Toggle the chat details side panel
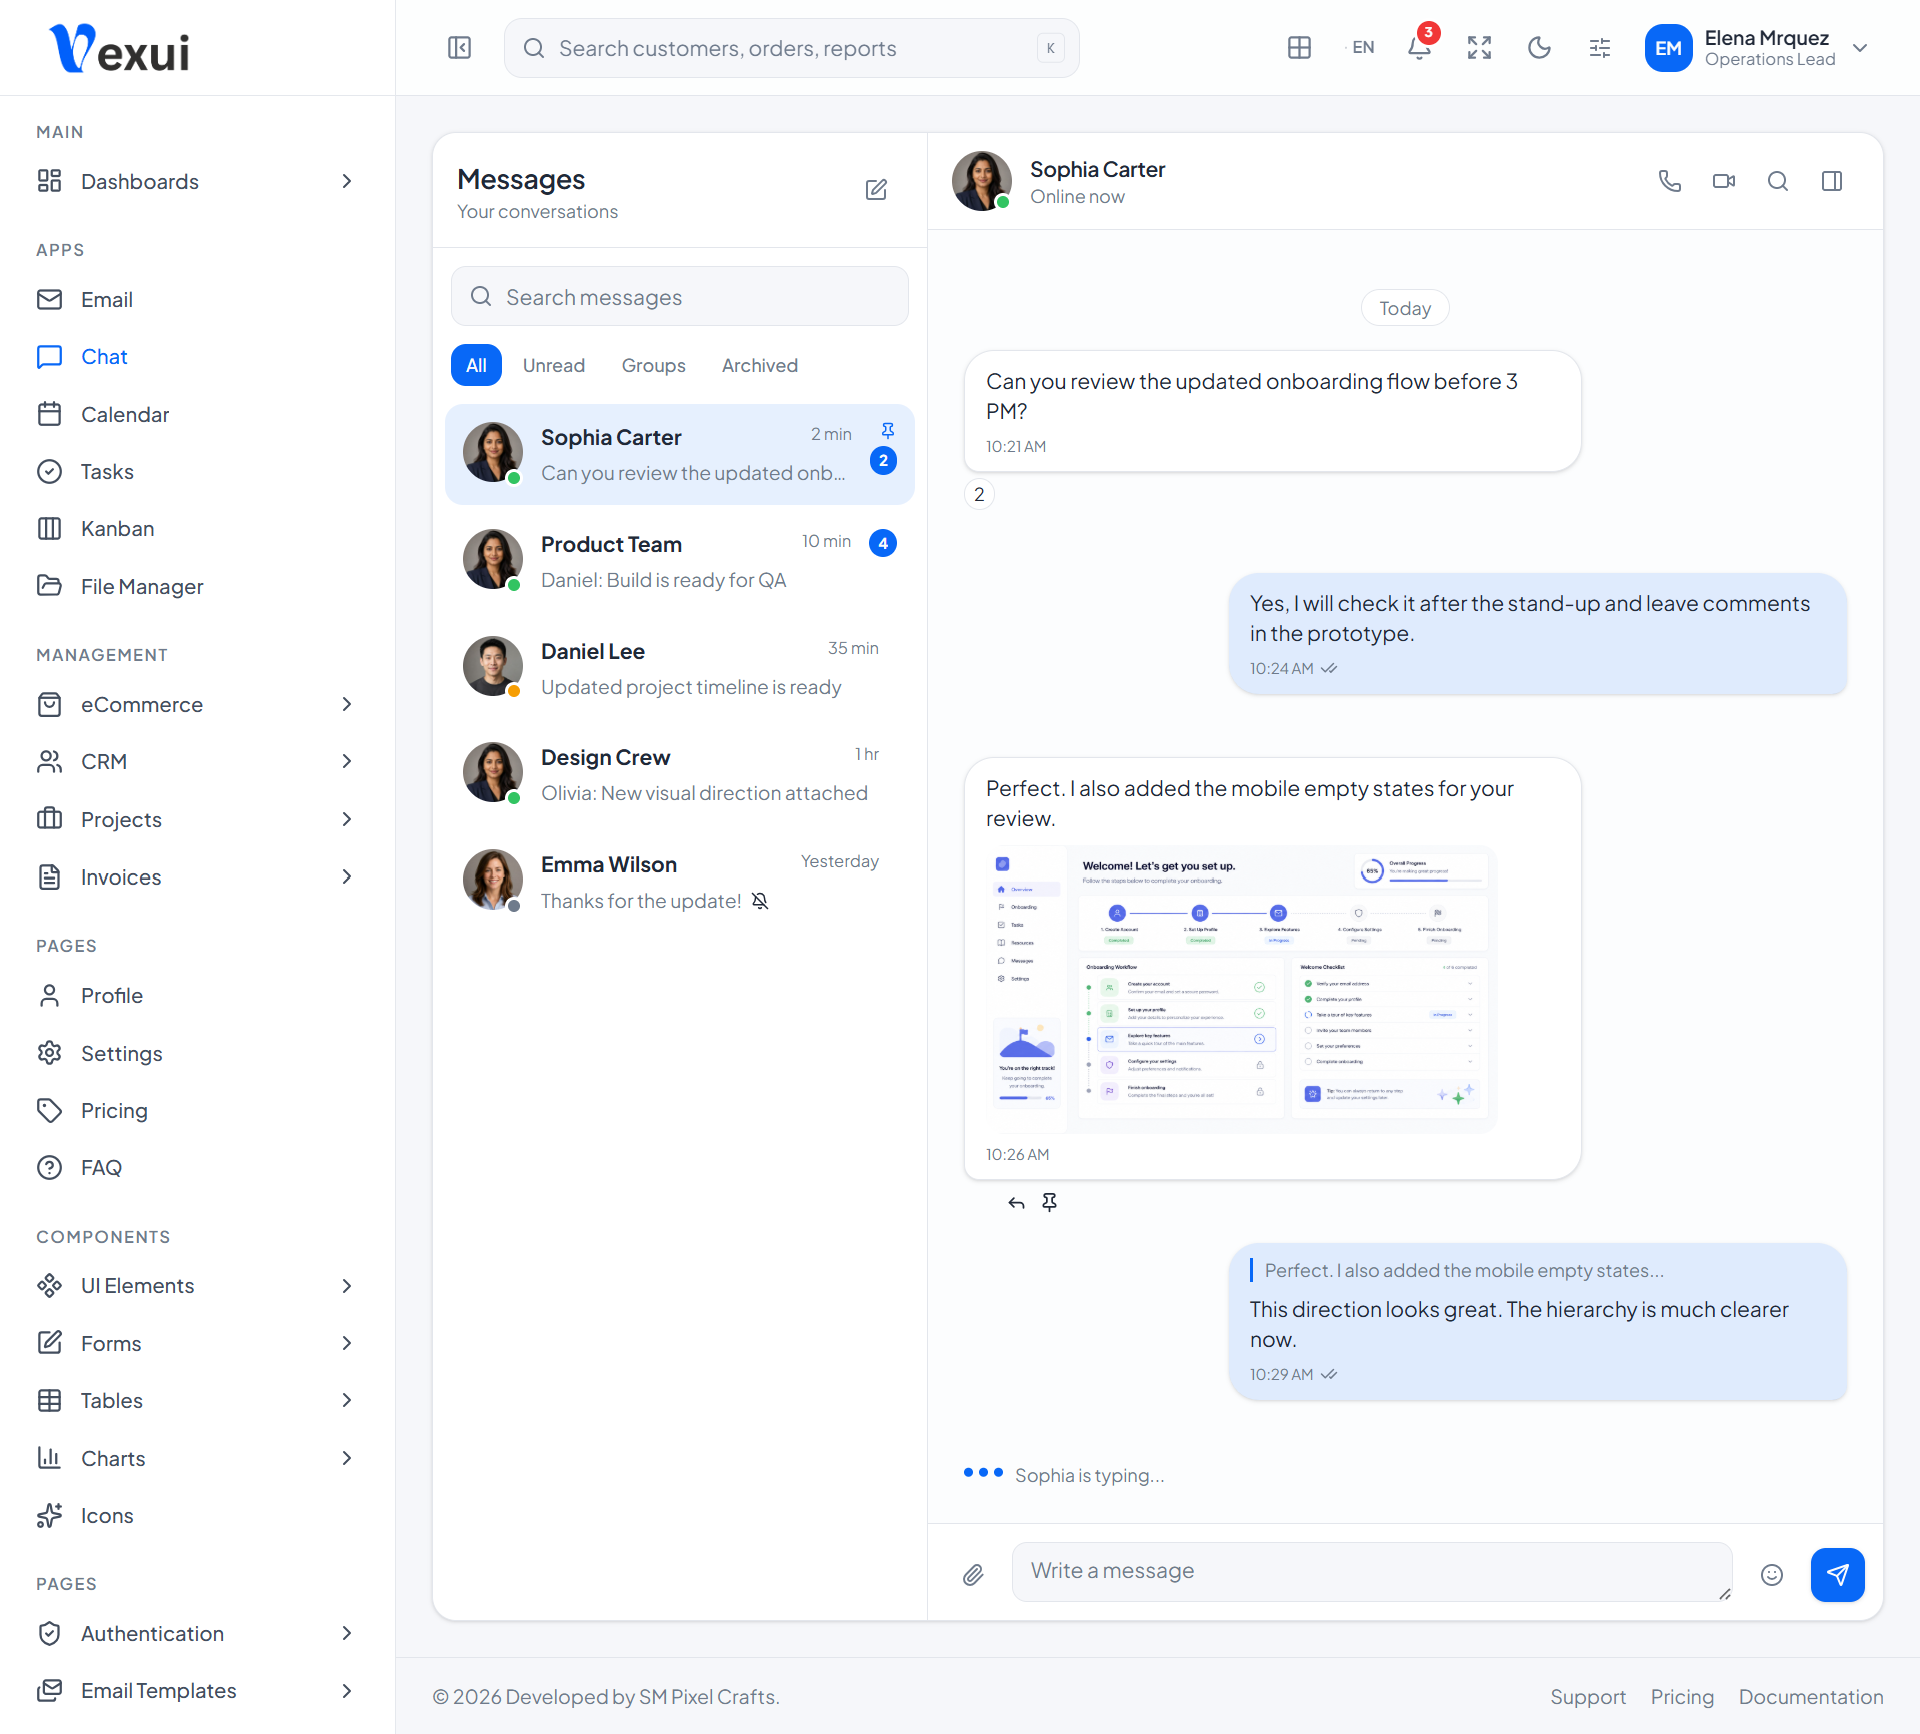The image size is (1920, 1734). pyautogui.click(x=1831, y=181)
